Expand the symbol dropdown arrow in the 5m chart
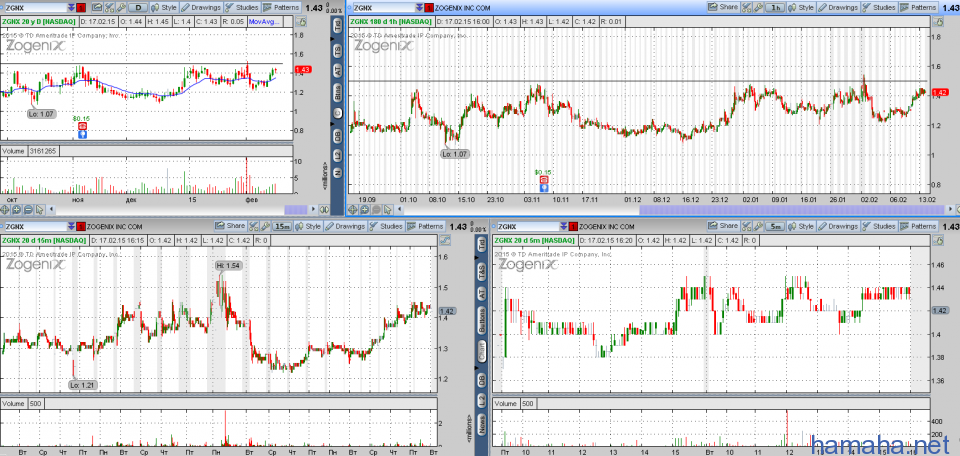The height and width of the screenshot is (456, 960). pos(563,226)
